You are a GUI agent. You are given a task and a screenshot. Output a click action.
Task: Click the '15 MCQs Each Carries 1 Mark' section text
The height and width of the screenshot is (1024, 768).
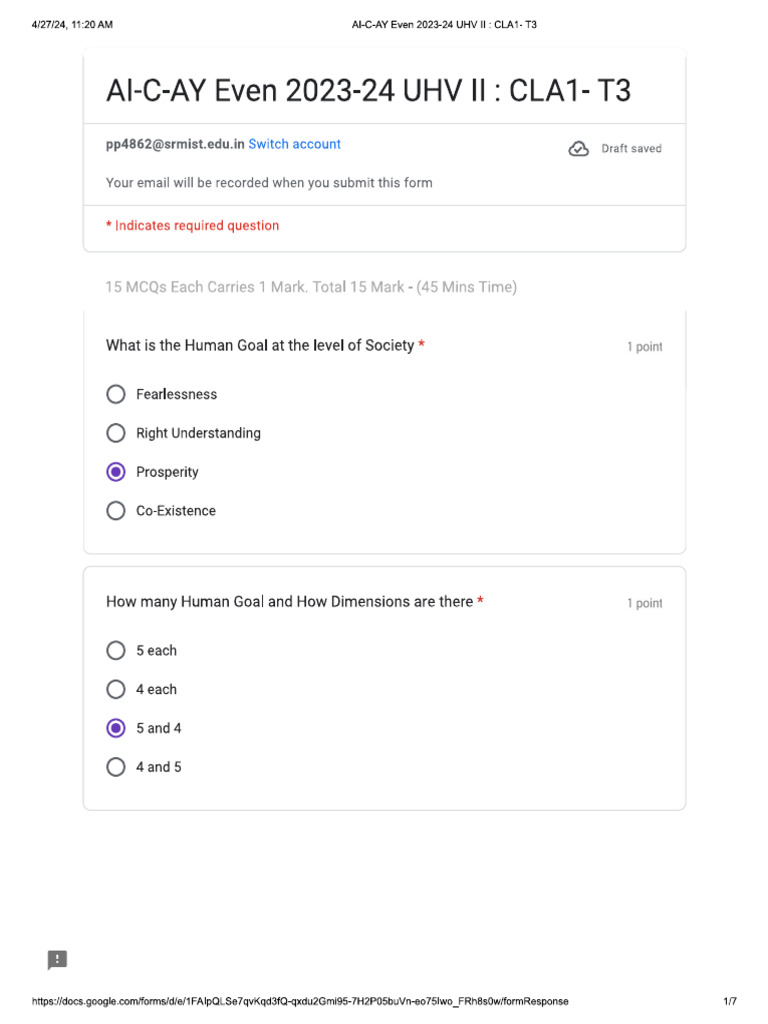(x=311, y=287)
